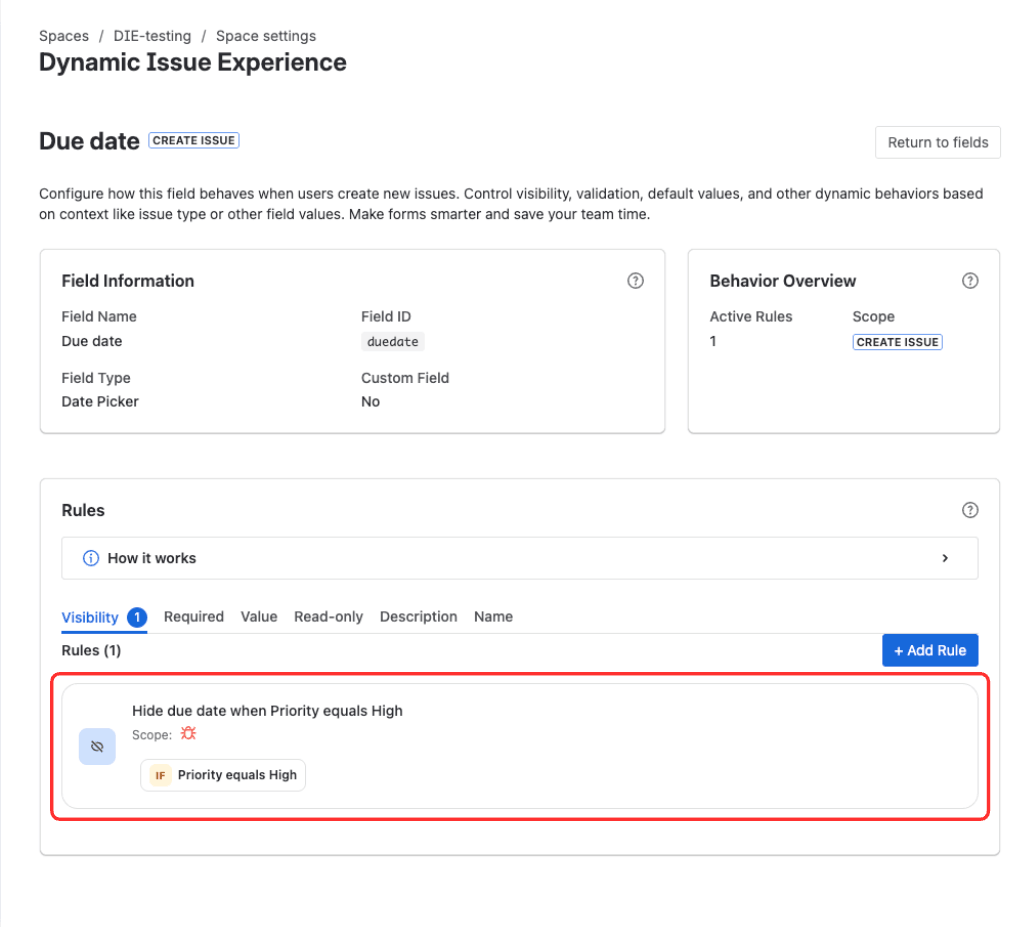Click the Return to fields button
The image size is (1011, 927).
coord(937,142)
